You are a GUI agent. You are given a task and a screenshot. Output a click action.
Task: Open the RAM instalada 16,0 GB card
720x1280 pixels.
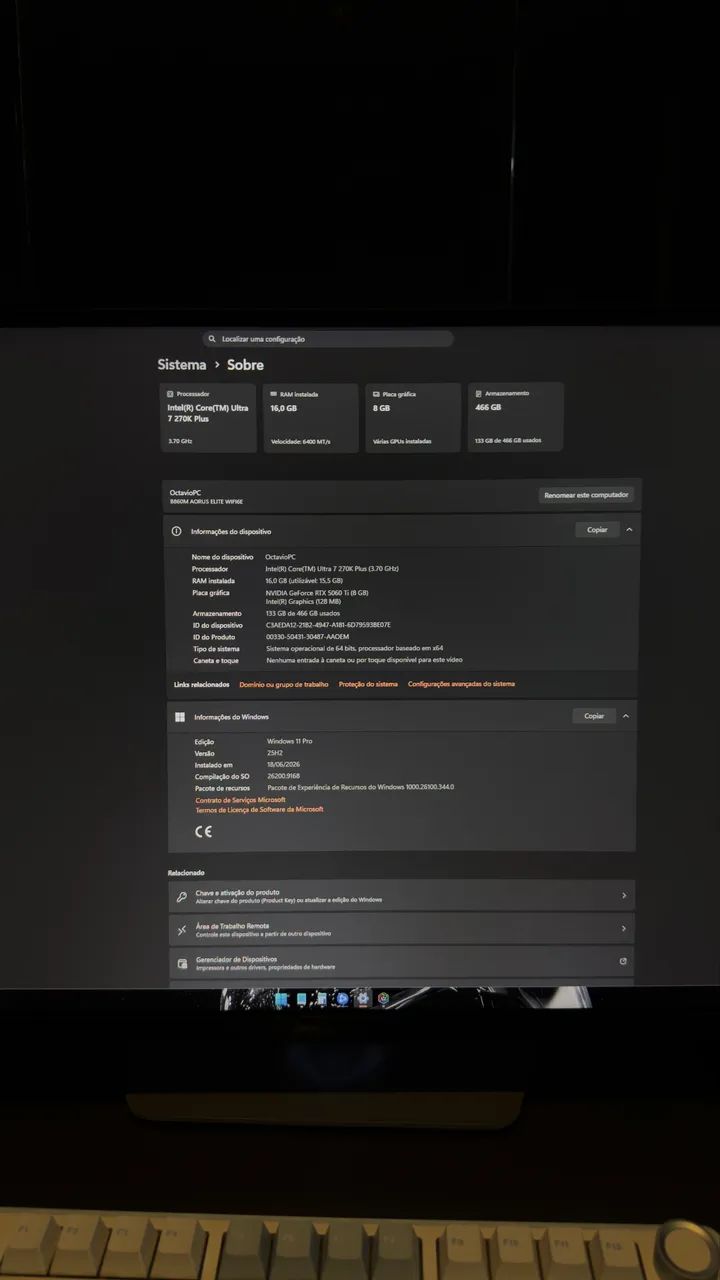311,418
